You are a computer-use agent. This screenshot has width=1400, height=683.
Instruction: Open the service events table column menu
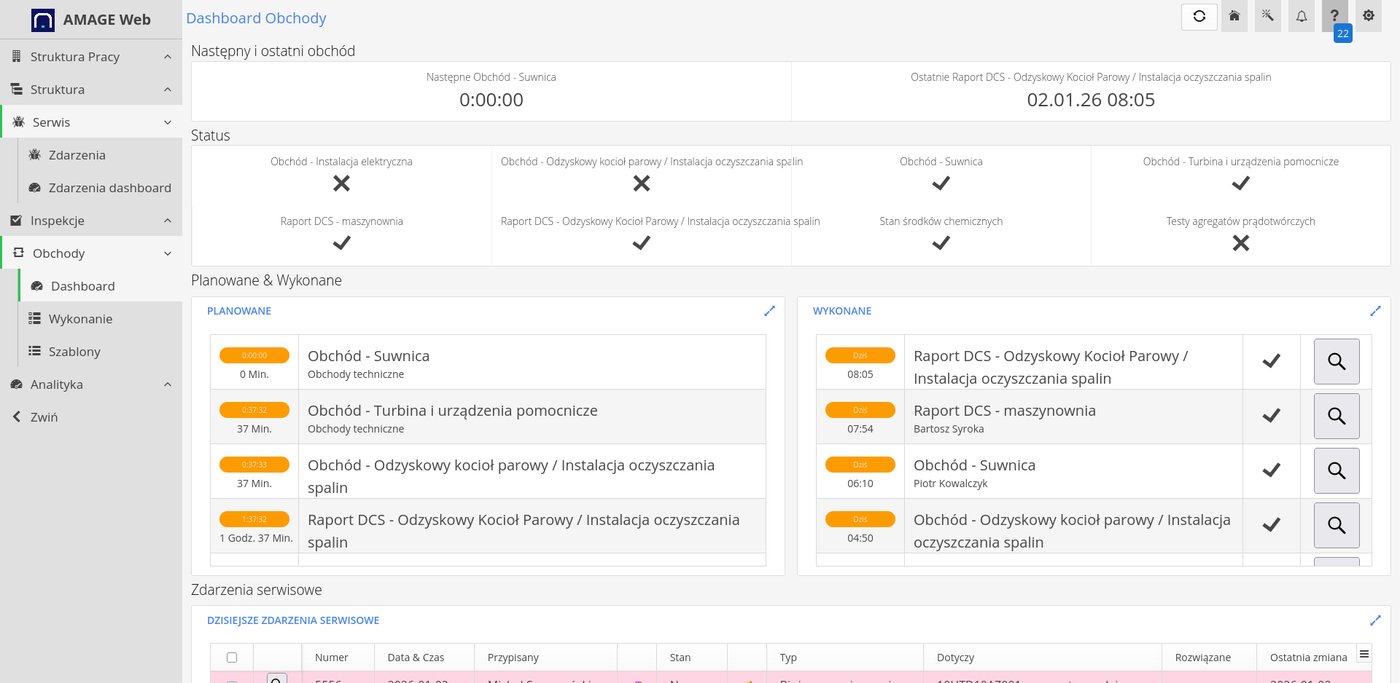point(1365,655)
